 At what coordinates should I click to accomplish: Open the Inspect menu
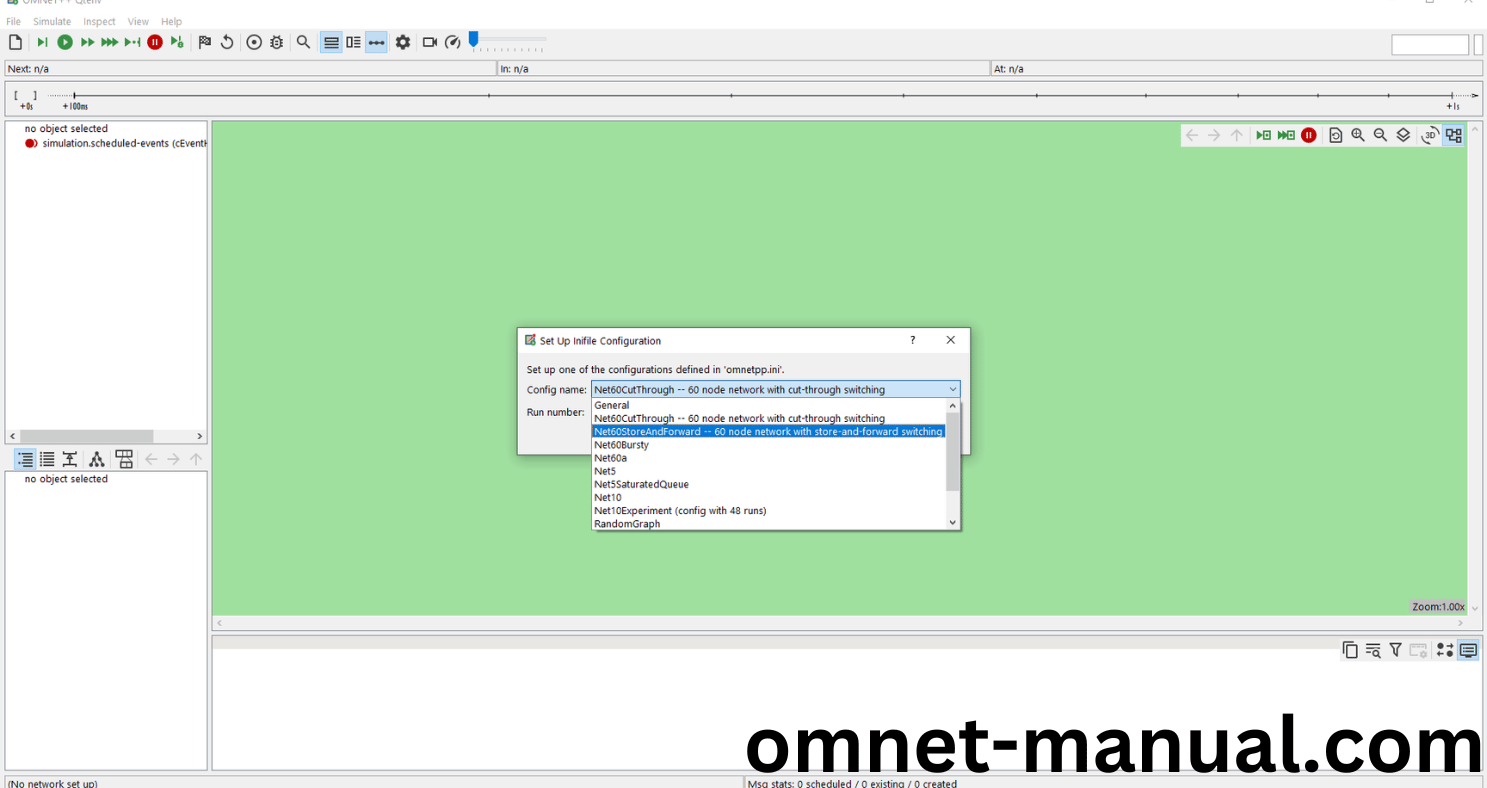[99, 21]
